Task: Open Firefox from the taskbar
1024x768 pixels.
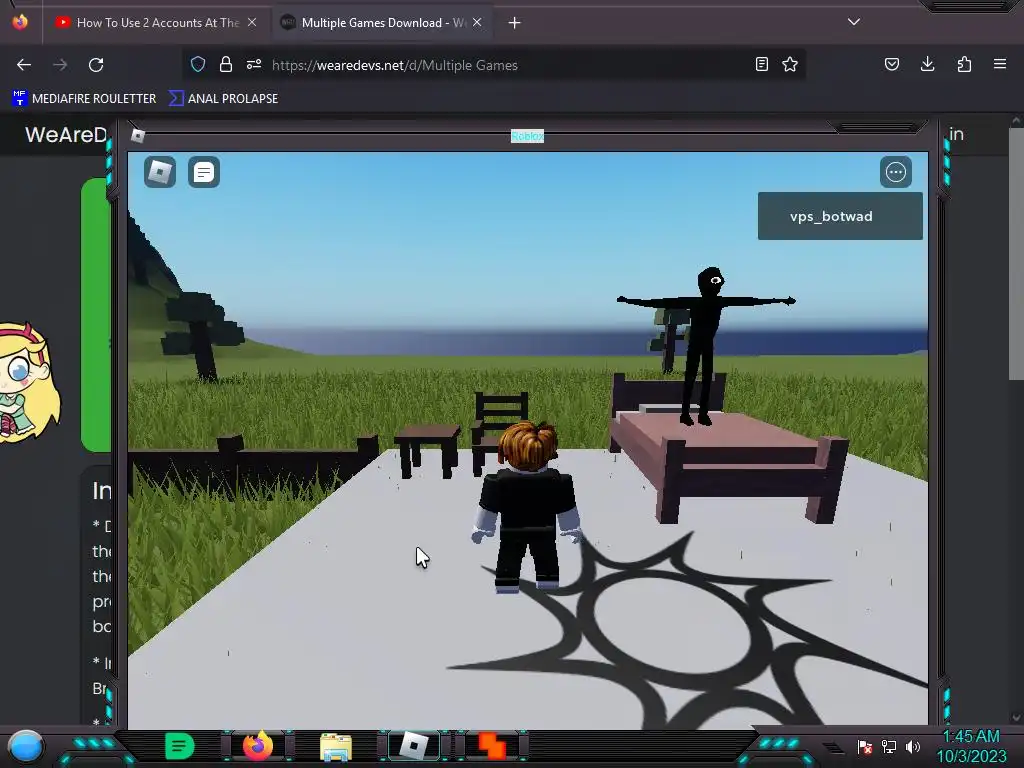Action: (258, 746)
